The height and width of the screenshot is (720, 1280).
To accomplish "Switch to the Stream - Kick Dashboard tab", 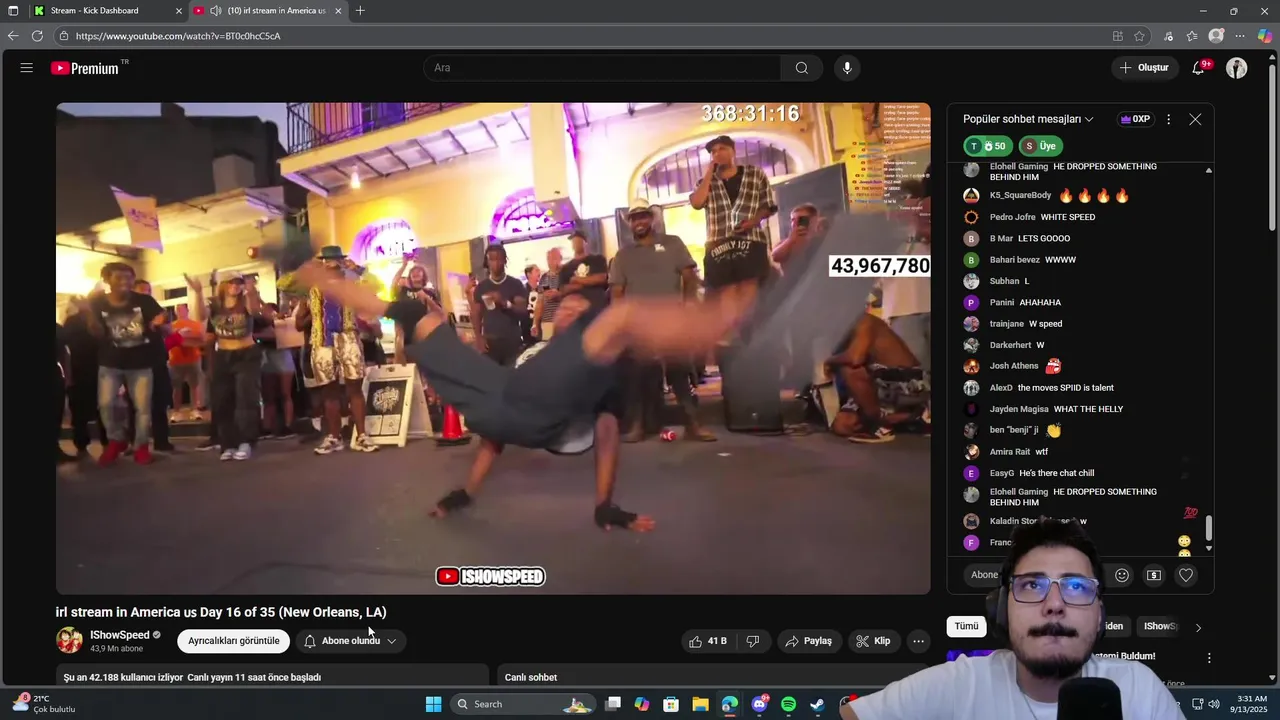I will pyautogui.click(x=108, y=11).
